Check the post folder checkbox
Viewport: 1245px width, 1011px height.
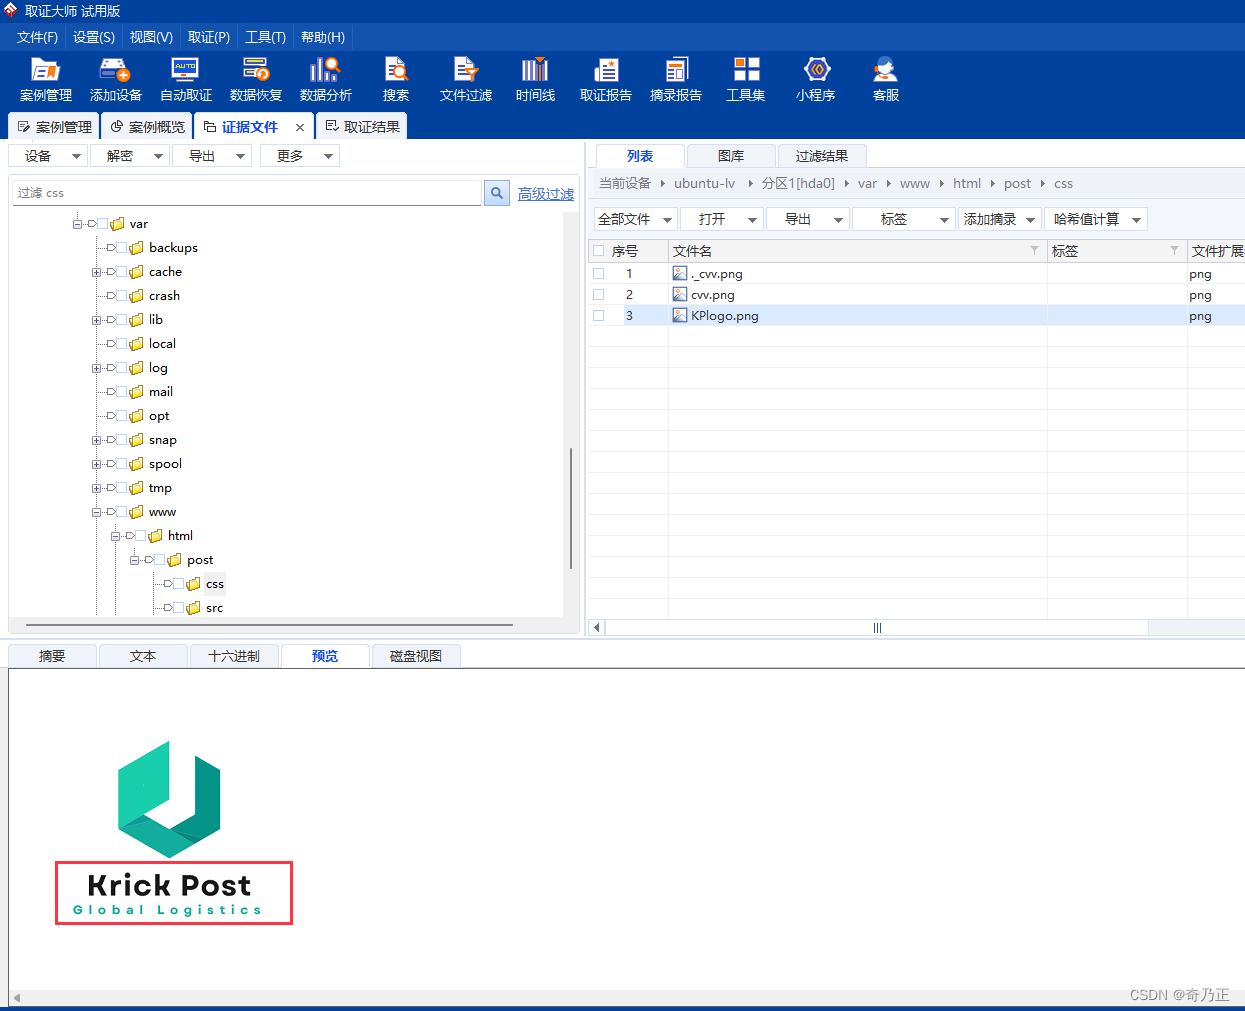pyautogui.click(x=159, y=560)
